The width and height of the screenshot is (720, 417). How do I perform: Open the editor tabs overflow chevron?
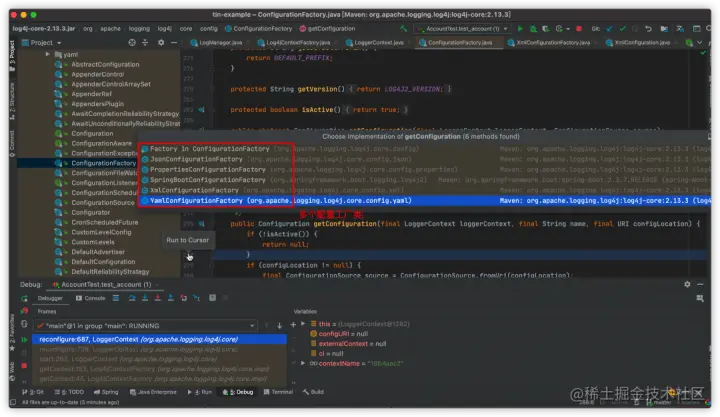[699, 42]
